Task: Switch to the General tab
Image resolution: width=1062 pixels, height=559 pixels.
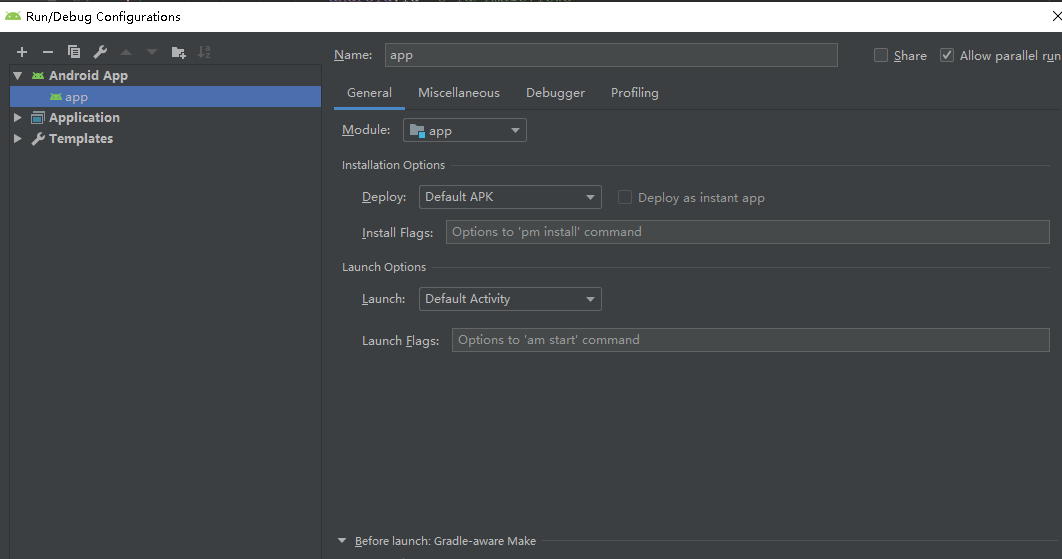Action: tap(369, 93)
